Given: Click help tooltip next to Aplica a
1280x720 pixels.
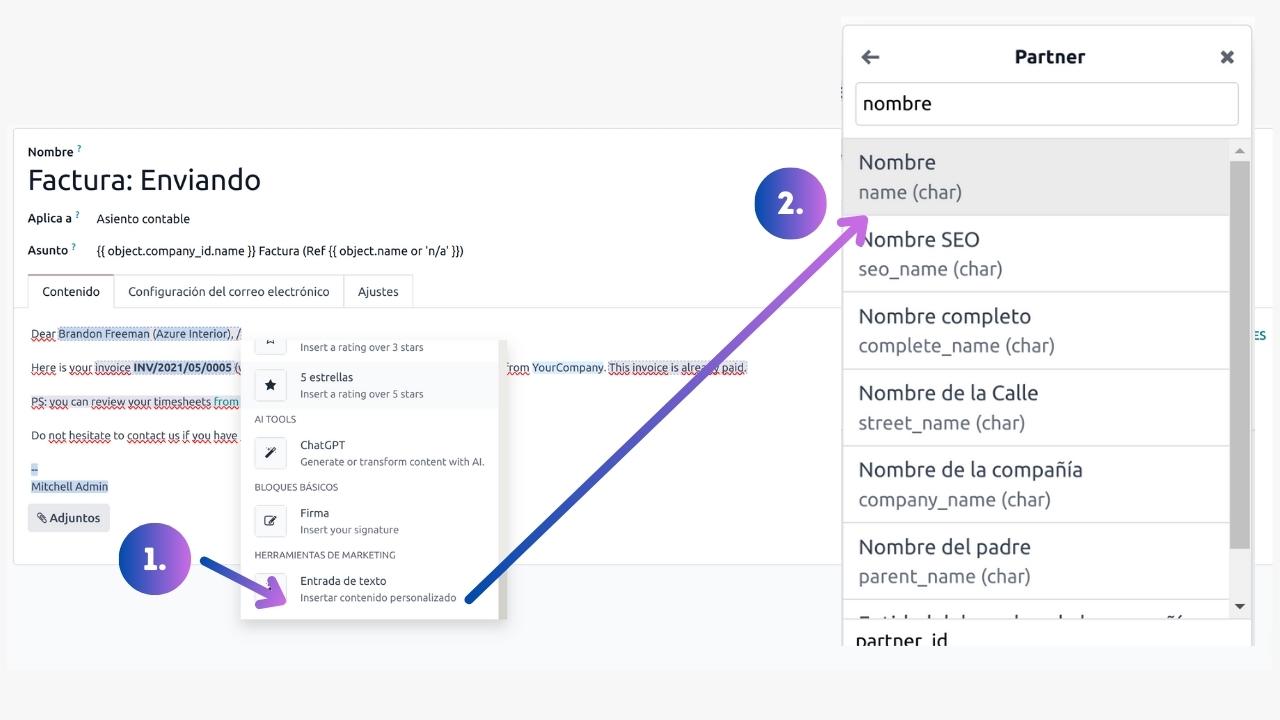Looking at the screenshot, I should [77, 215].
